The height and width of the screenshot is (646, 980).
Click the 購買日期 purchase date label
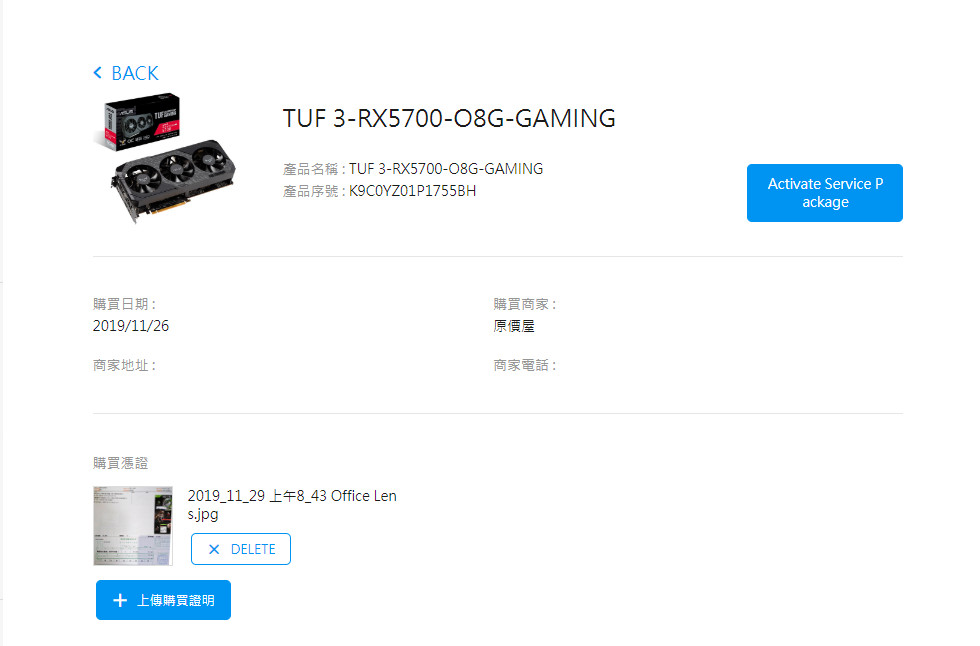click(124, 304)
